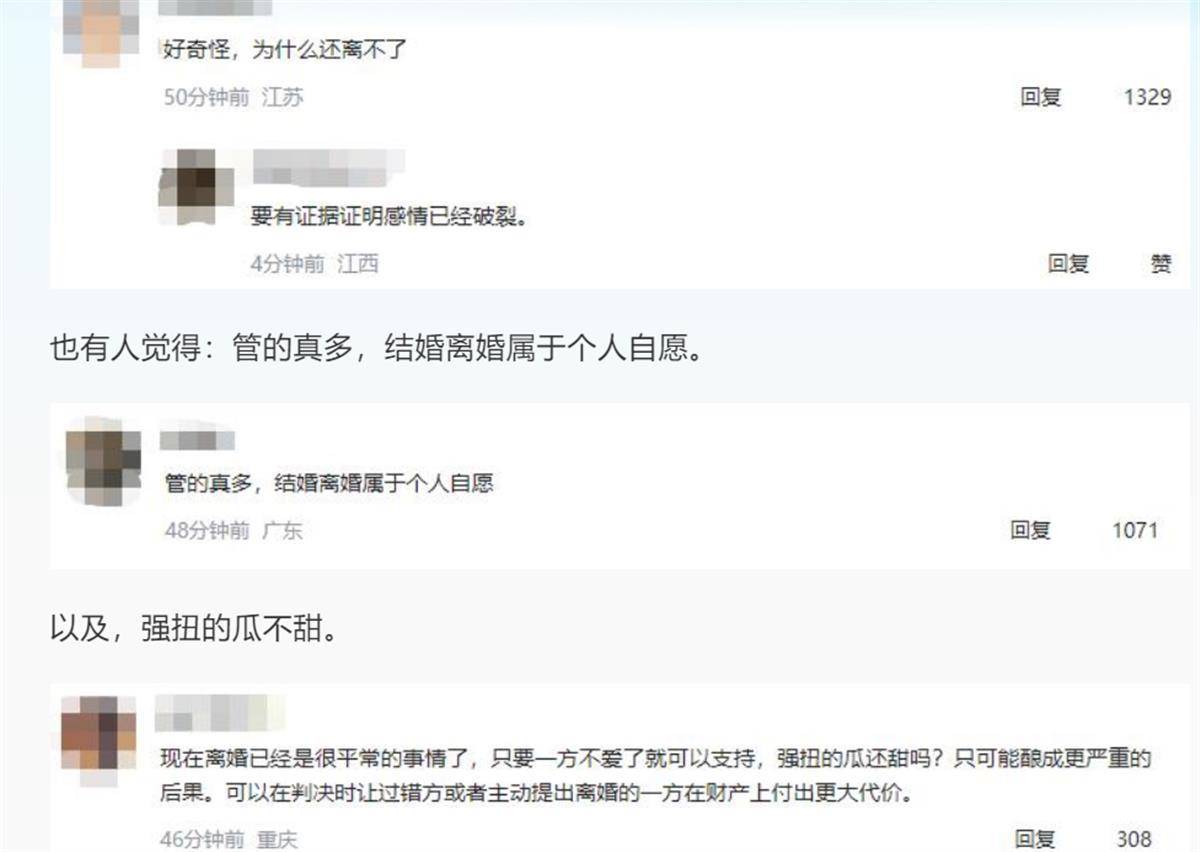Image resolution: width=1200 pixels, height=852 pixels.
Task: Click 回复 on the 江苏 comment
Action: coord(1040,97)
